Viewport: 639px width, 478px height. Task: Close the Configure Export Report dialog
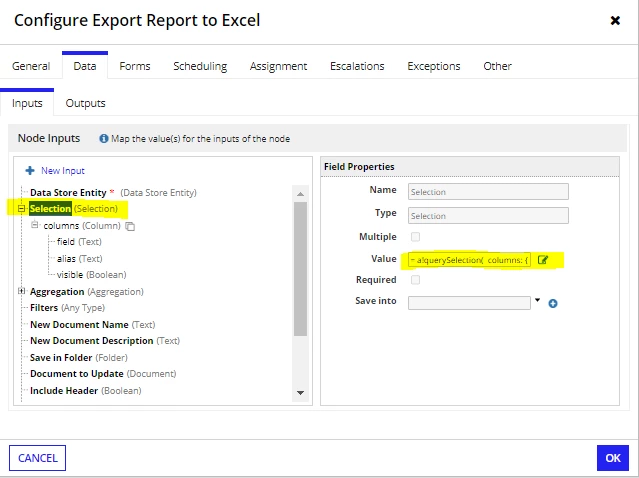click(x=615, y=20)
